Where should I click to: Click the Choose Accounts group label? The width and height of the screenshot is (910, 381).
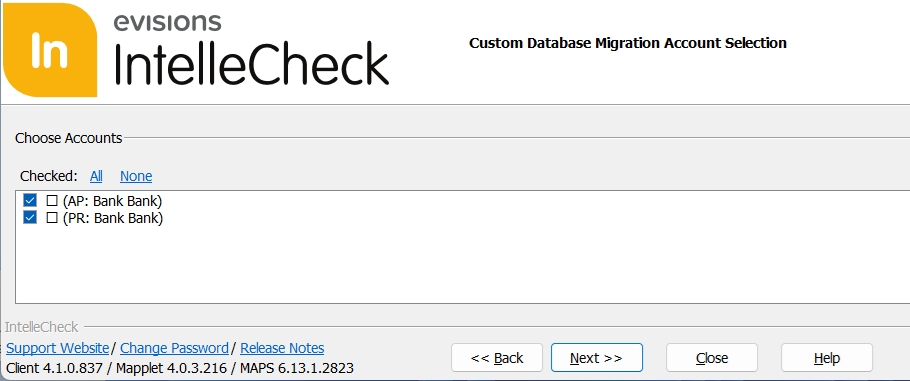pyautogui.click(x=68, y=138)
